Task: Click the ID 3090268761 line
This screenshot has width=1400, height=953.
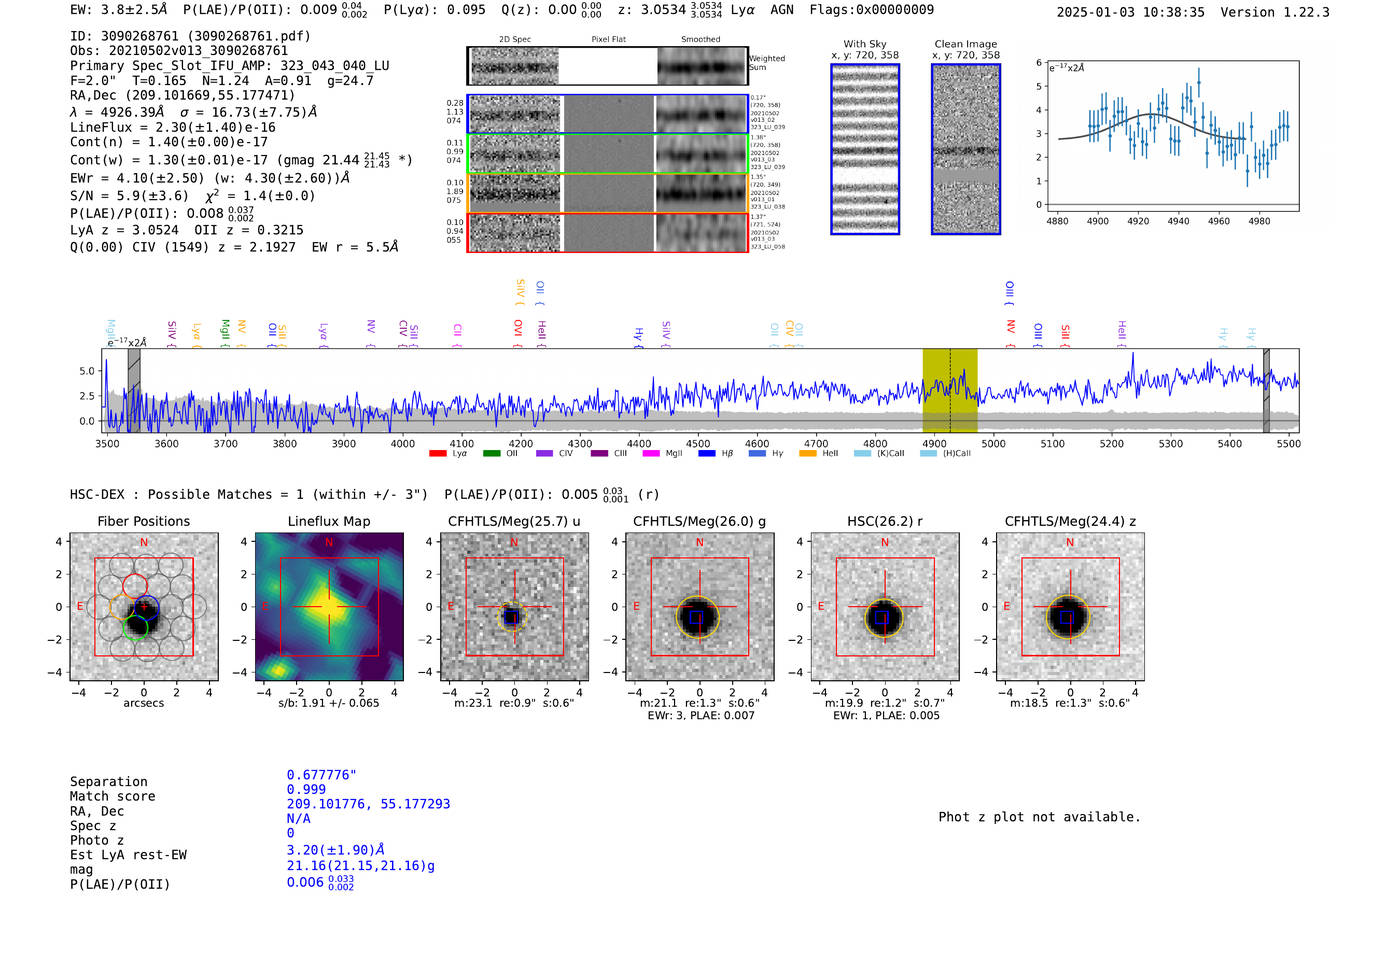Action: pos(190,36)
